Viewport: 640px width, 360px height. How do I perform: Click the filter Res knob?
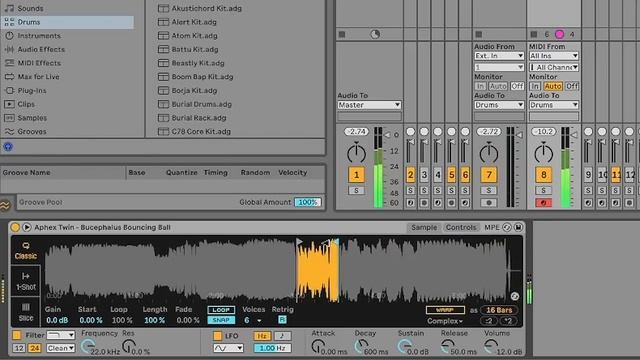[128, 346]
